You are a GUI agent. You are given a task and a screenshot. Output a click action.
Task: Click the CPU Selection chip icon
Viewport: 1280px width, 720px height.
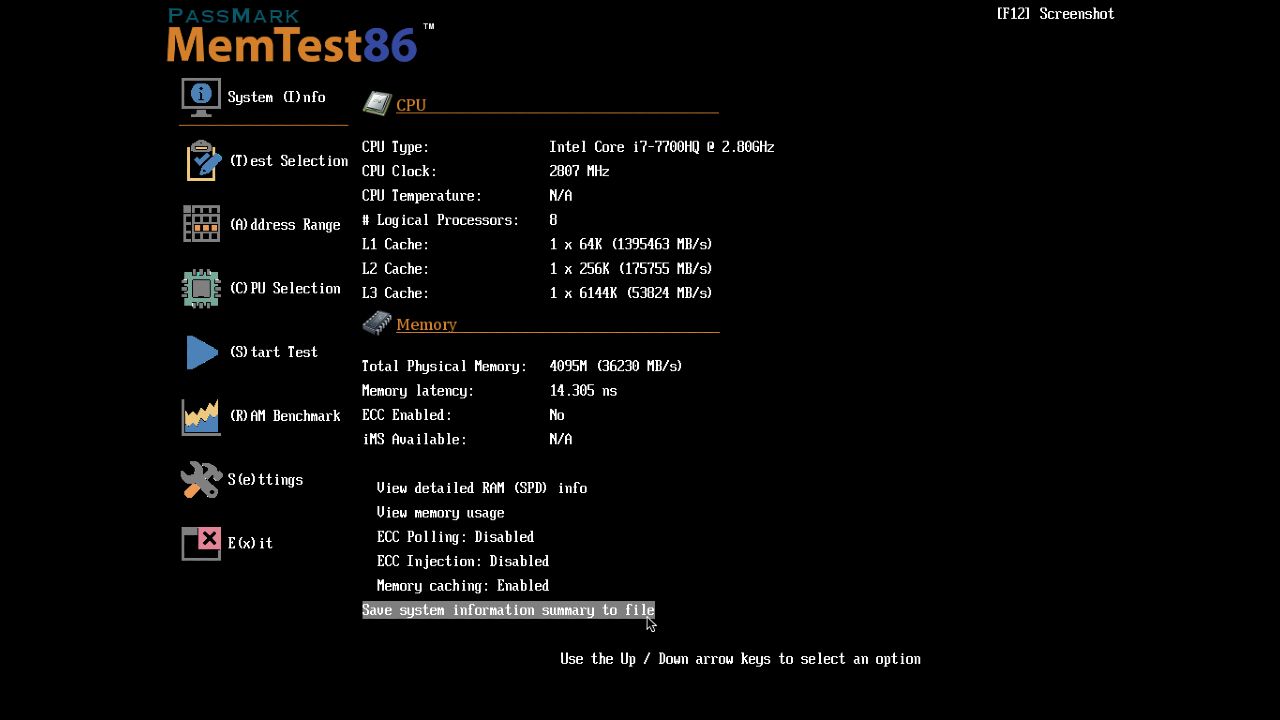point(201,288)
